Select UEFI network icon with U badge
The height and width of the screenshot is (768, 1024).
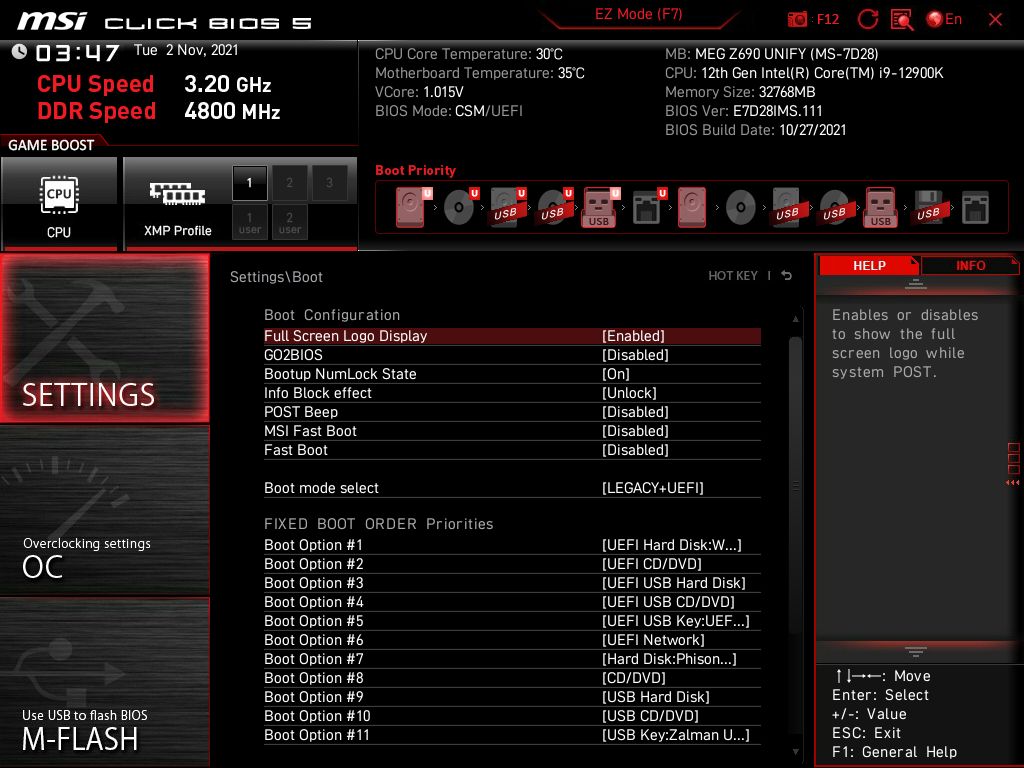click(649, 207)
